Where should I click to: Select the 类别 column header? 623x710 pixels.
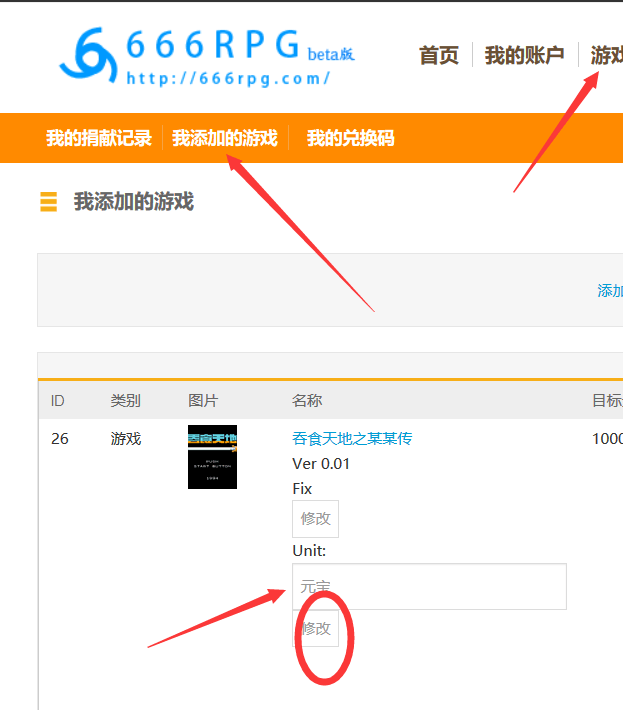(x=125, y=401)
